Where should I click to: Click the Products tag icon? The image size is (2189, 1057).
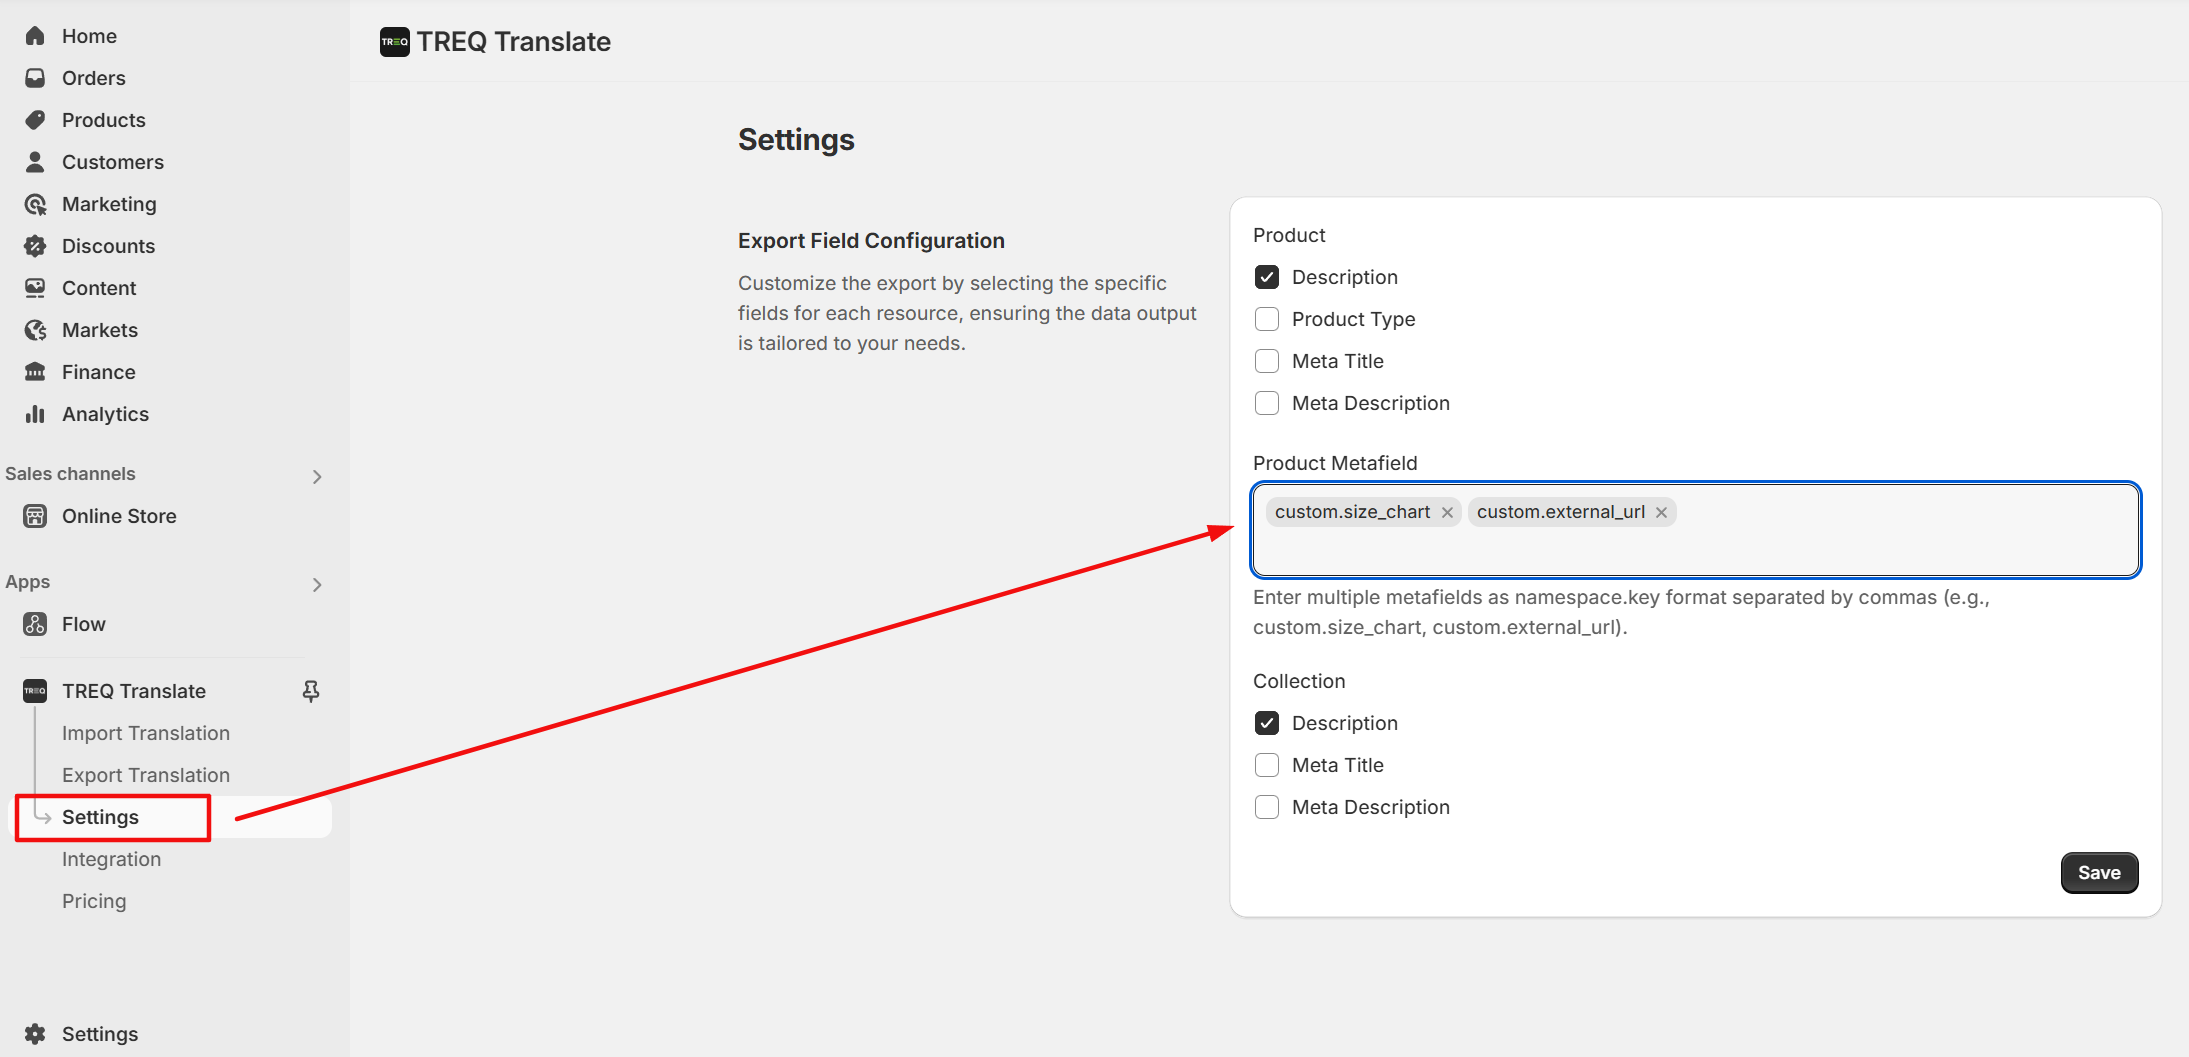coord(35,120)
